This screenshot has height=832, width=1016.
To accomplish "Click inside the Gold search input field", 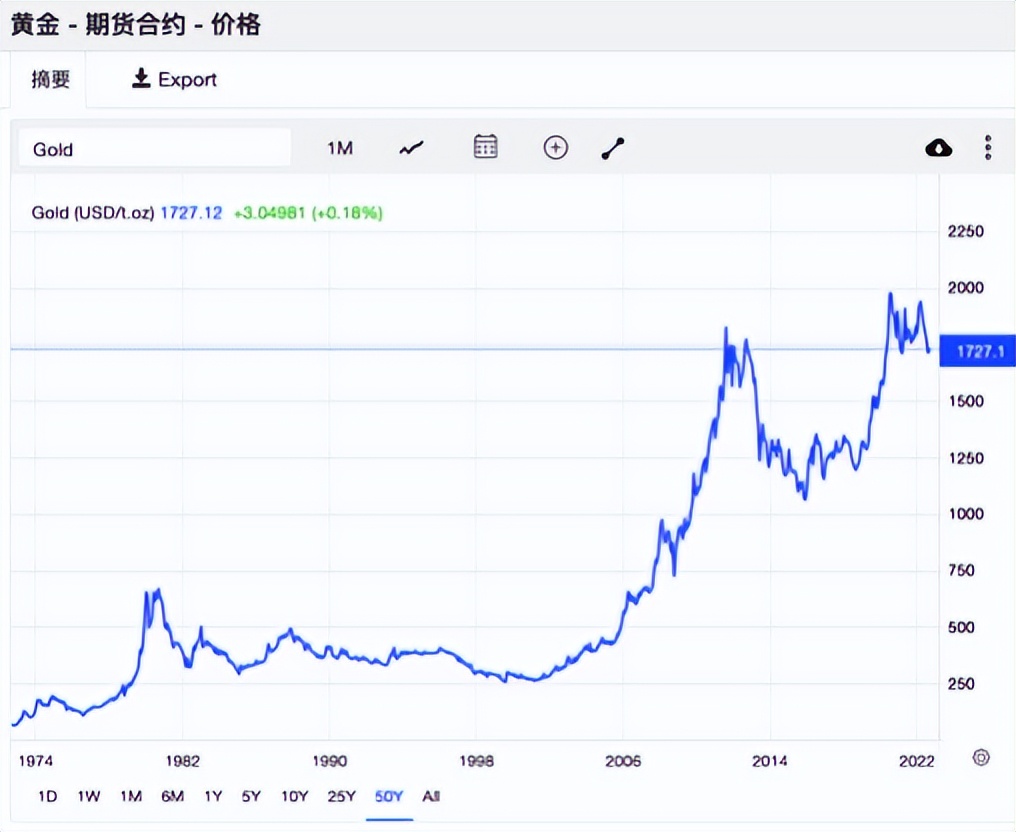I will 154,149.
